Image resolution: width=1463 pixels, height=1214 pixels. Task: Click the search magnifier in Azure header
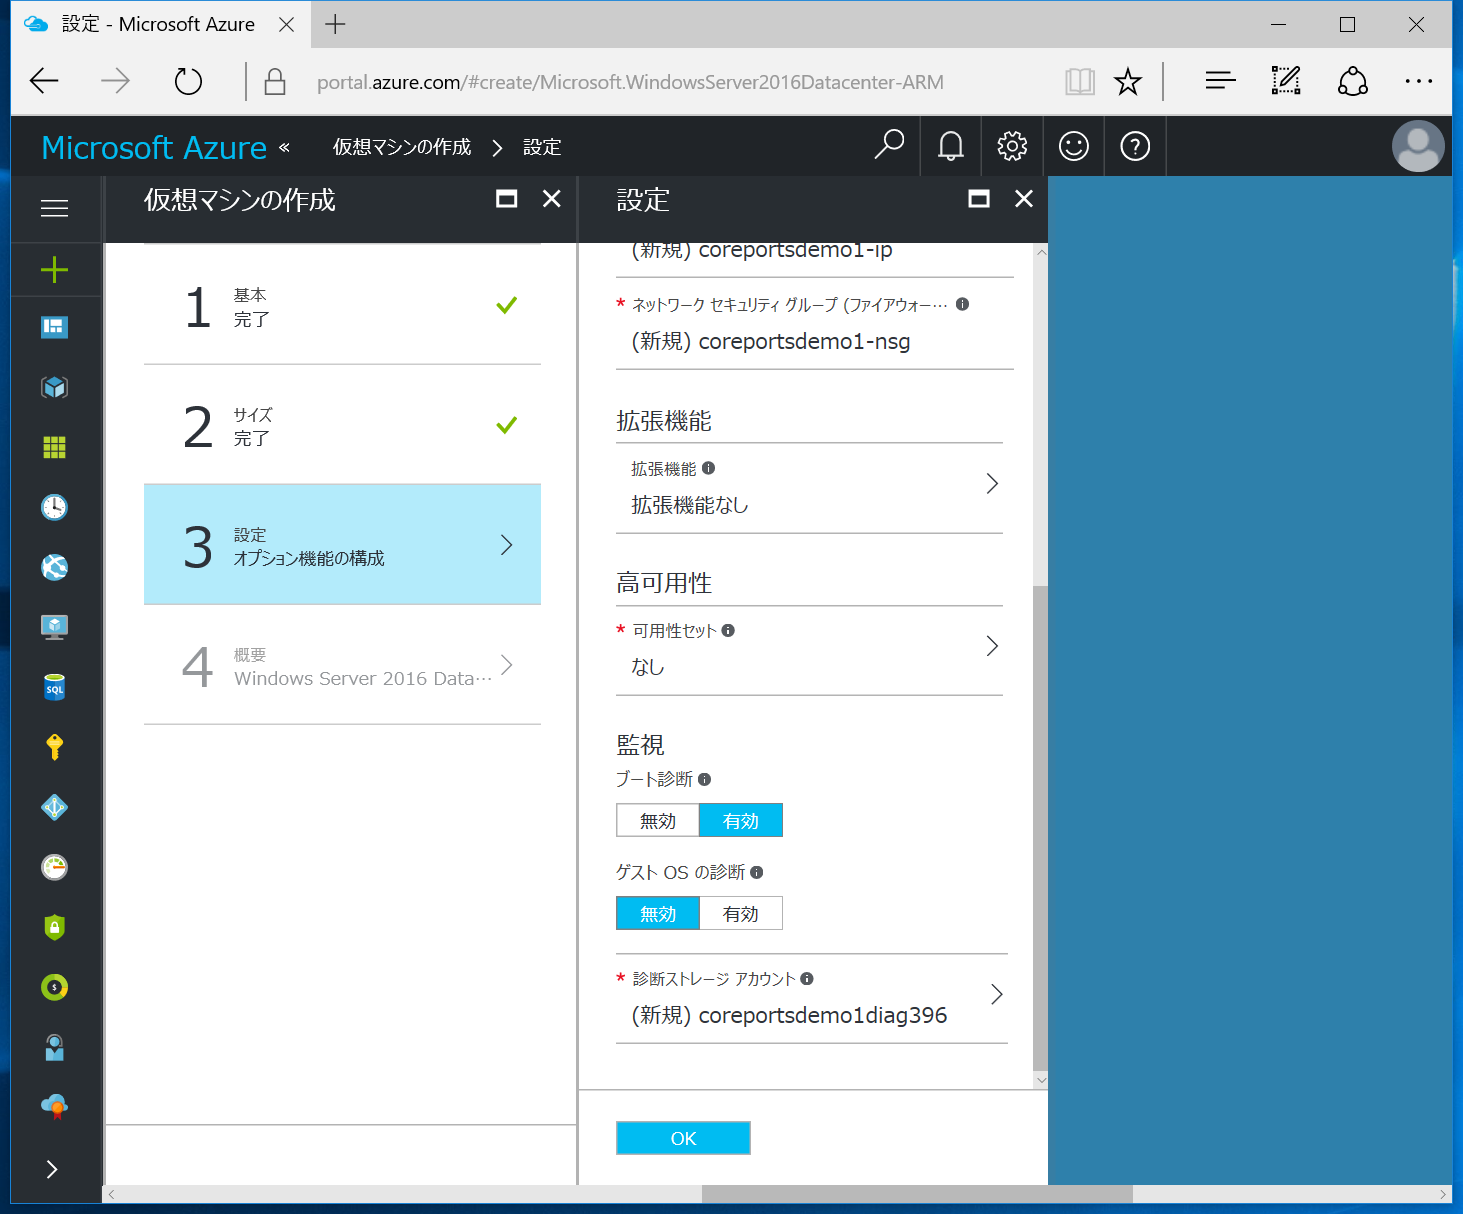(889, 146)
